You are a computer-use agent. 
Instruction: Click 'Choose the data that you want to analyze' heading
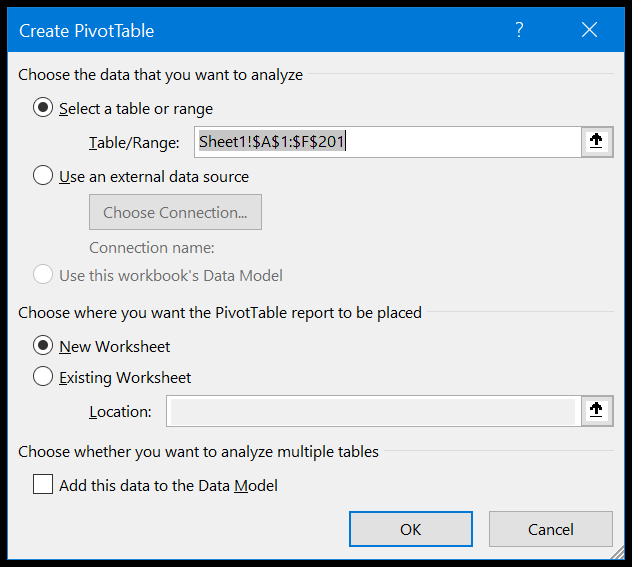(x=160, y=75)
